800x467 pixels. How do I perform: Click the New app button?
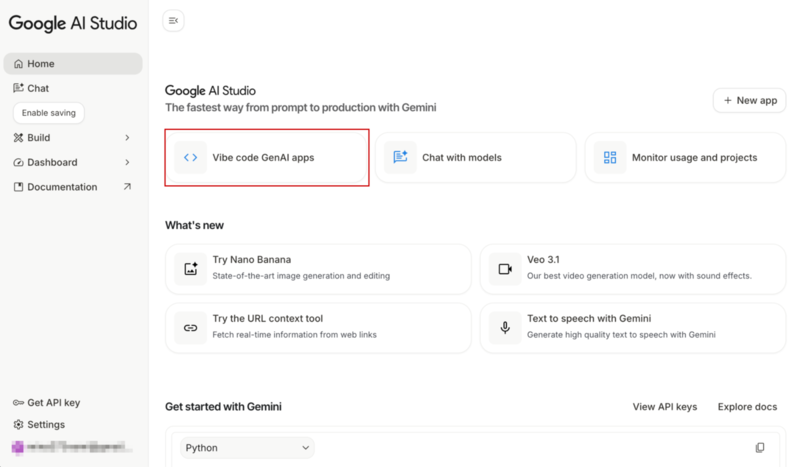pyautogui.click(x=749, y=101)
